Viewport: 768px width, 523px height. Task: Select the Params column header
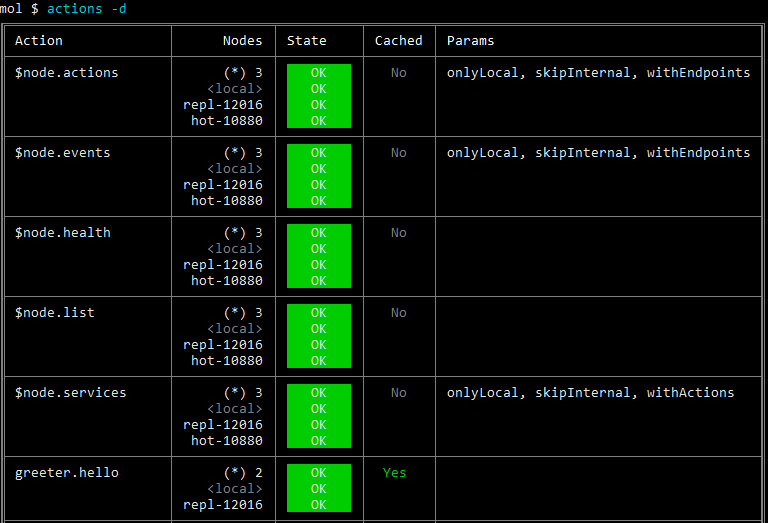[470, 41]
